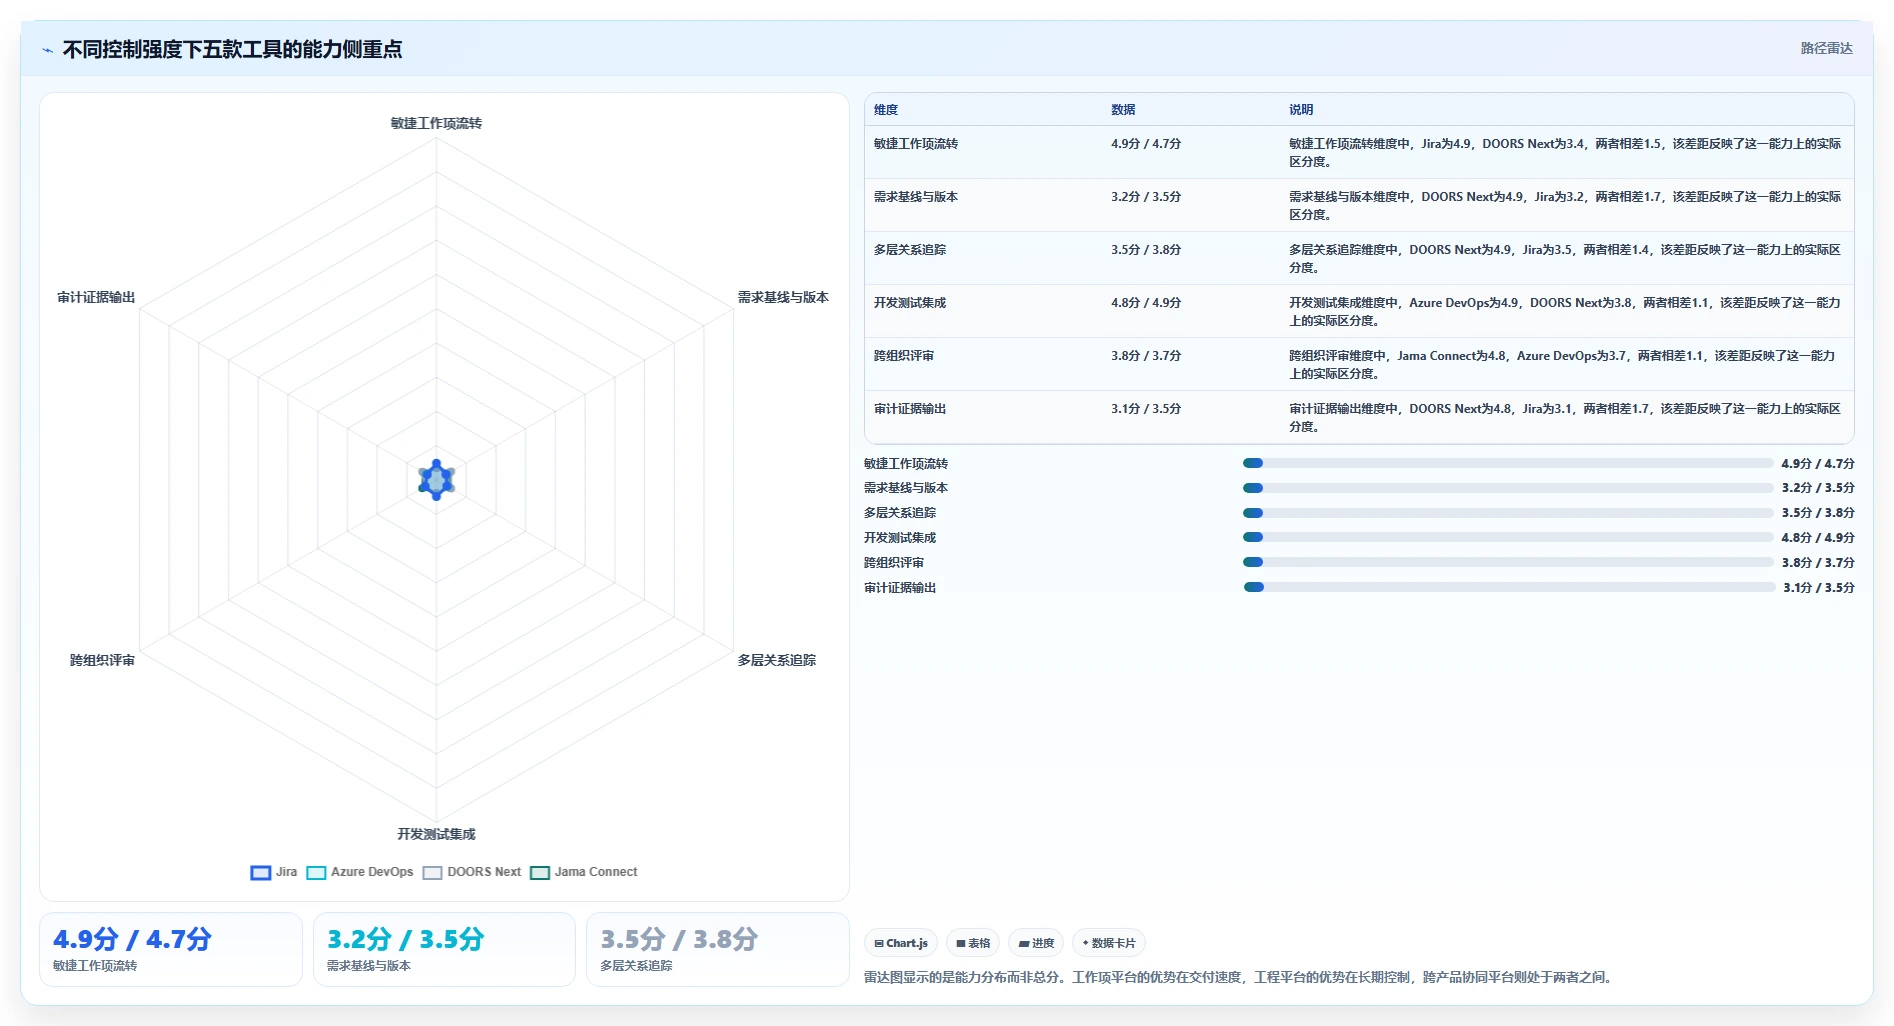Toggle the Jira legend swatch
Screen dimensions: 1894x1026
[260, 872]
